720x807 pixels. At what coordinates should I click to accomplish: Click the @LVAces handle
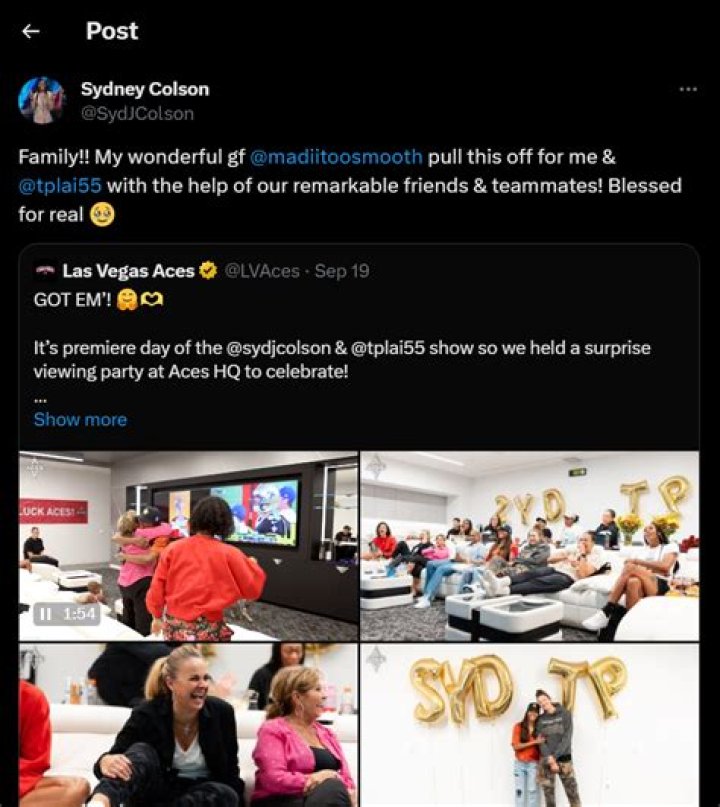(x=262, y=271)
